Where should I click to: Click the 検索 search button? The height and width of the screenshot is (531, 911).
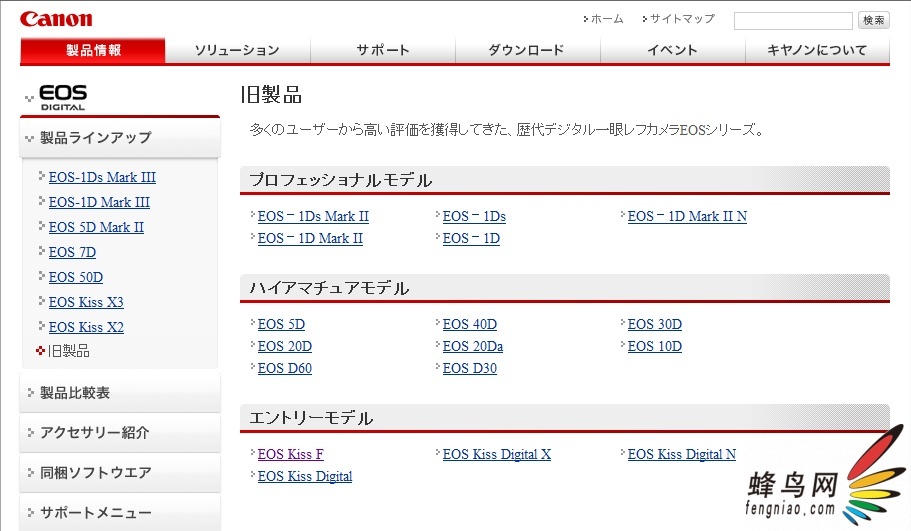(x=873, y=20)
